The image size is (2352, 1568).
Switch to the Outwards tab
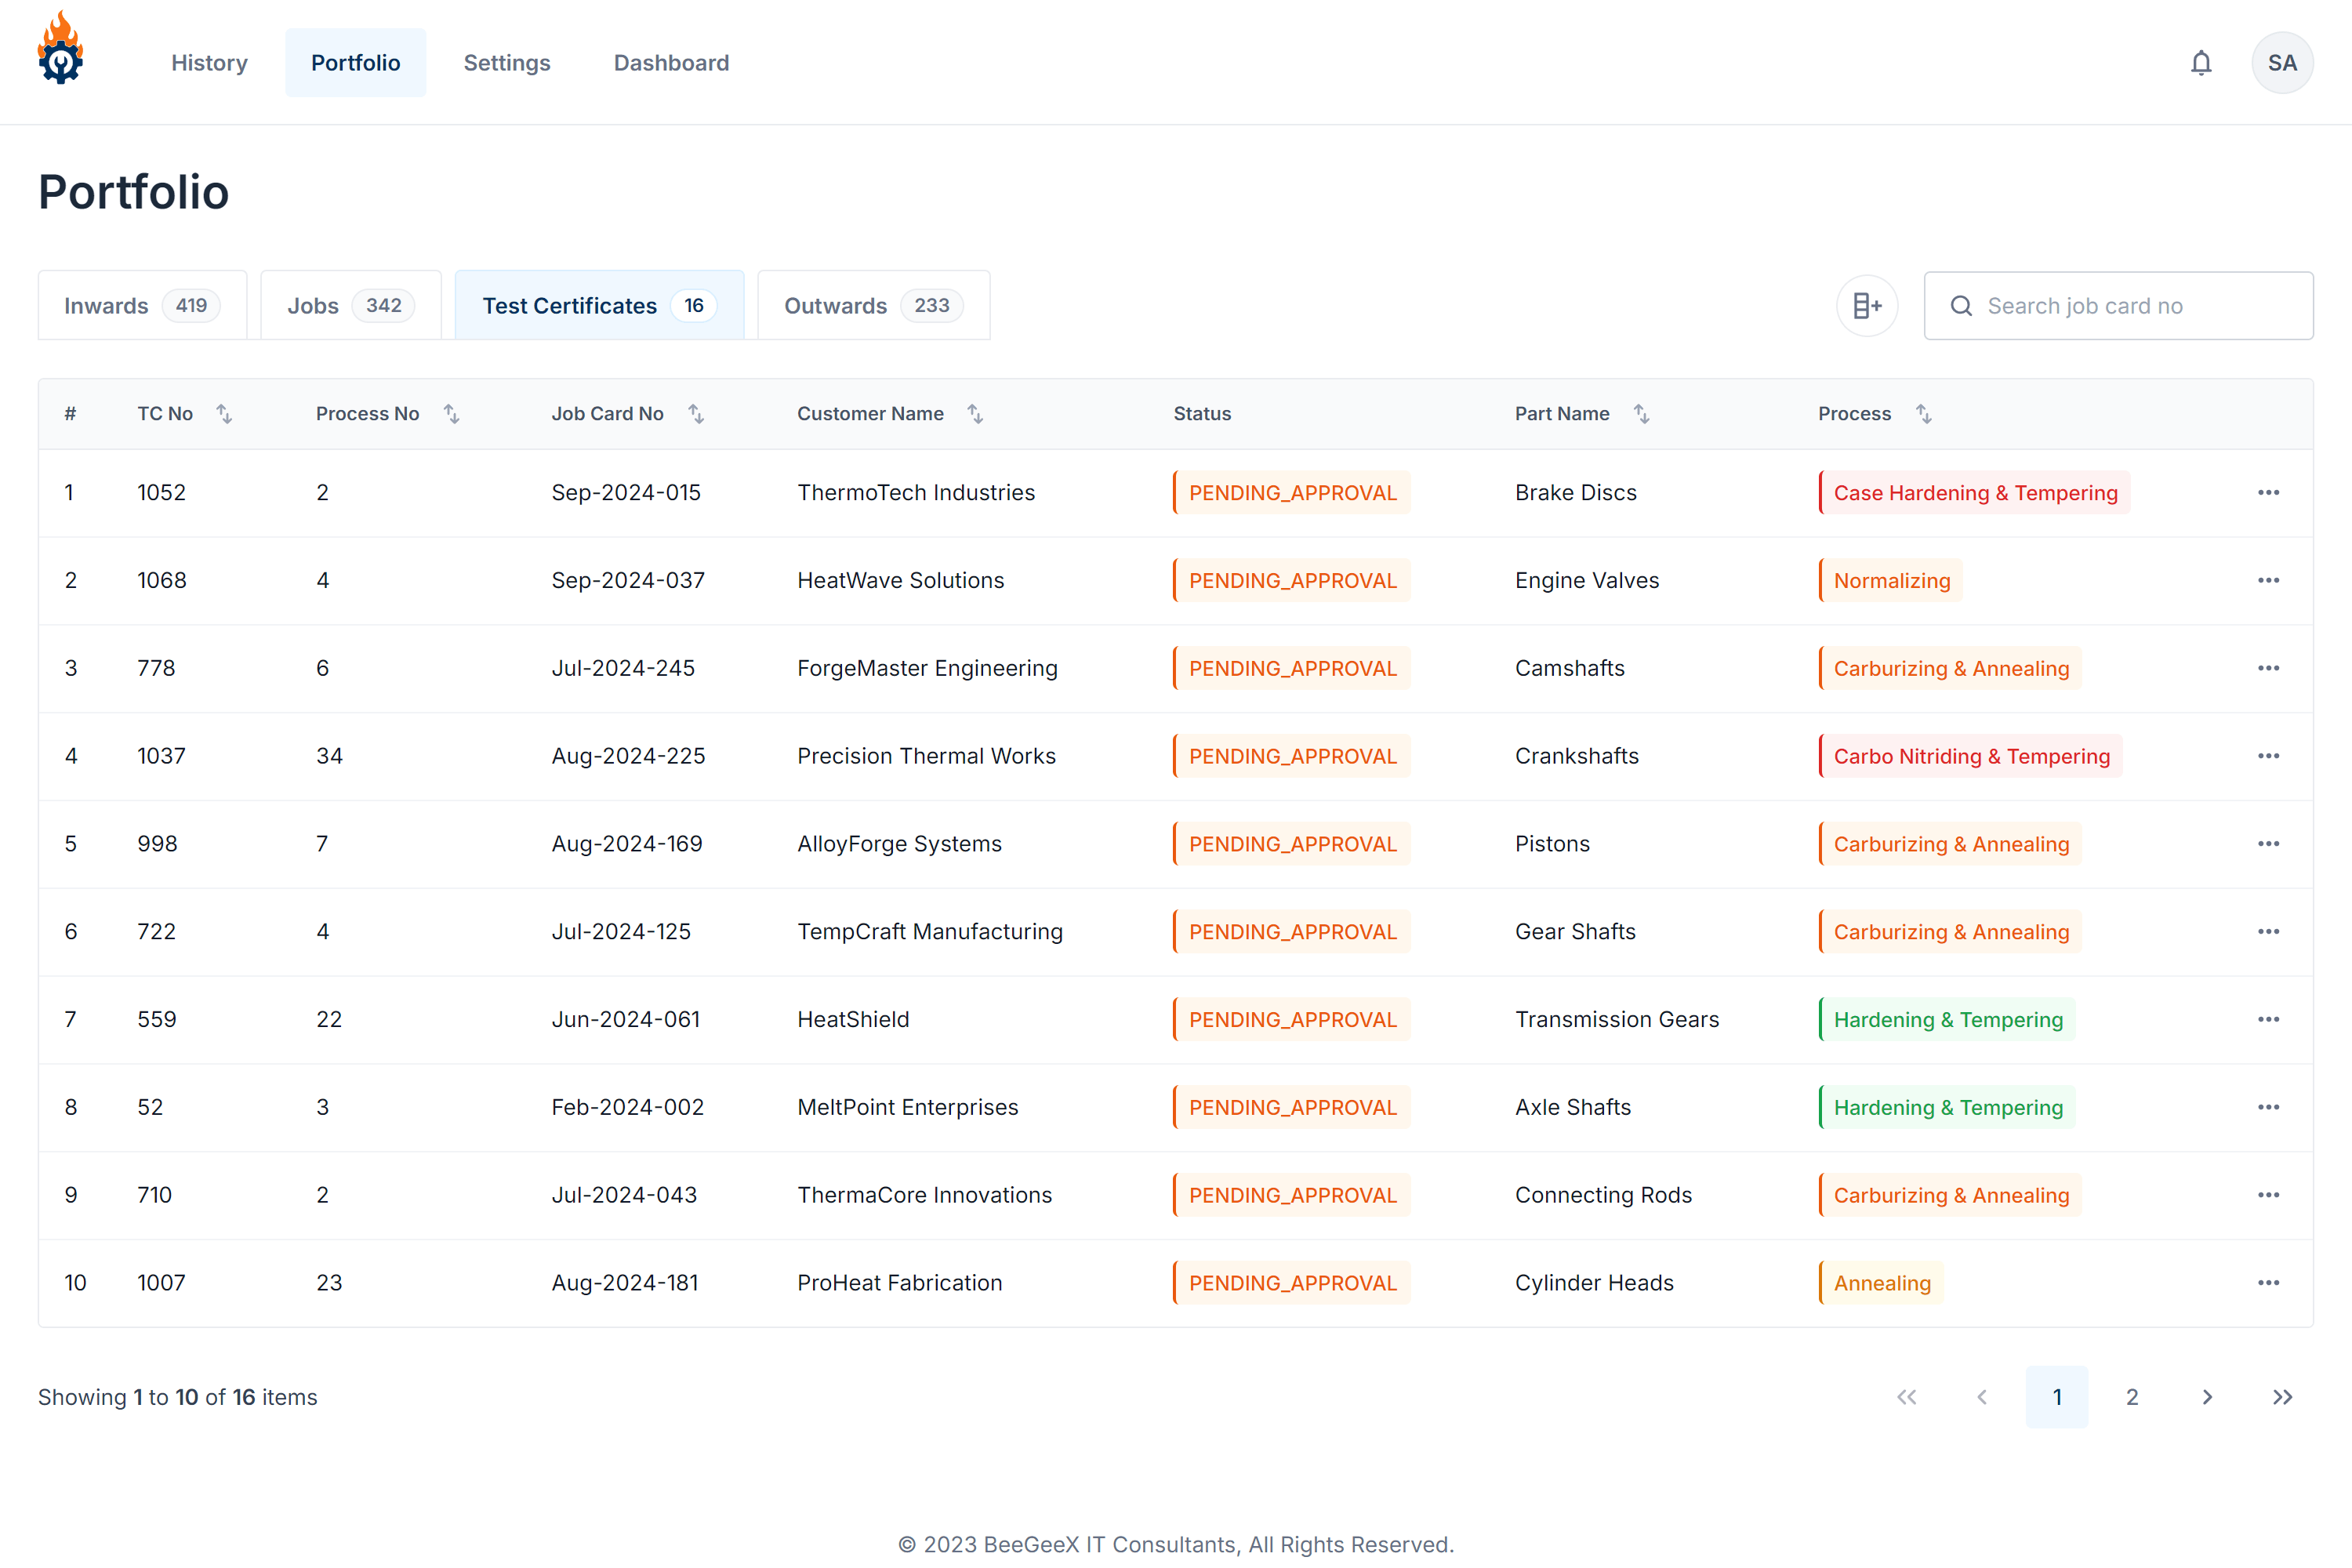pyautogui.click(x=873, y=306)
